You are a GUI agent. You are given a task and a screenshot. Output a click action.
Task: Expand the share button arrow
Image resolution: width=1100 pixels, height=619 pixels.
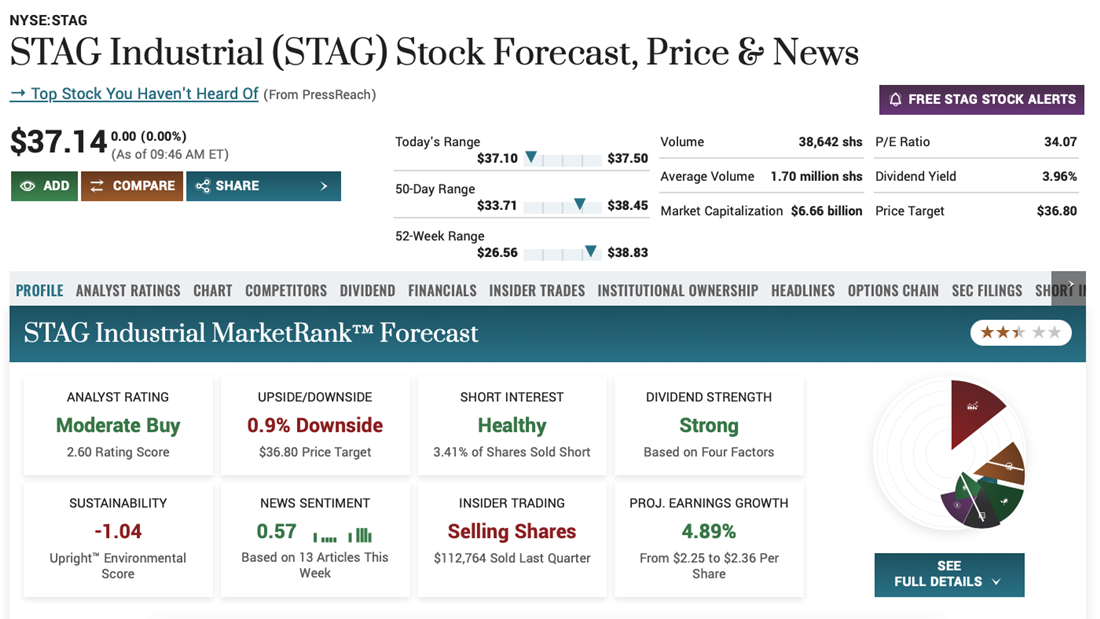click(x=324, y=186)
